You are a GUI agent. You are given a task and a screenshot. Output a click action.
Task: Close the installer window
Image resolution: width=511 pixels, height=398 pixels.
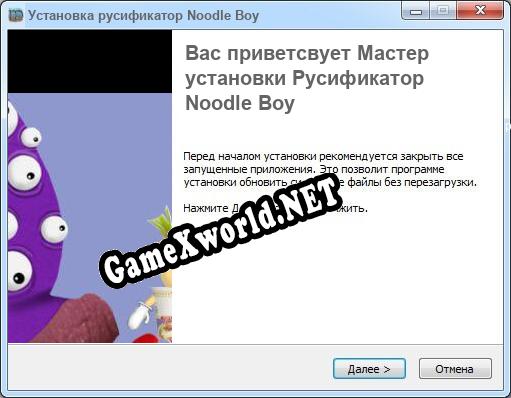coord(480,10)
